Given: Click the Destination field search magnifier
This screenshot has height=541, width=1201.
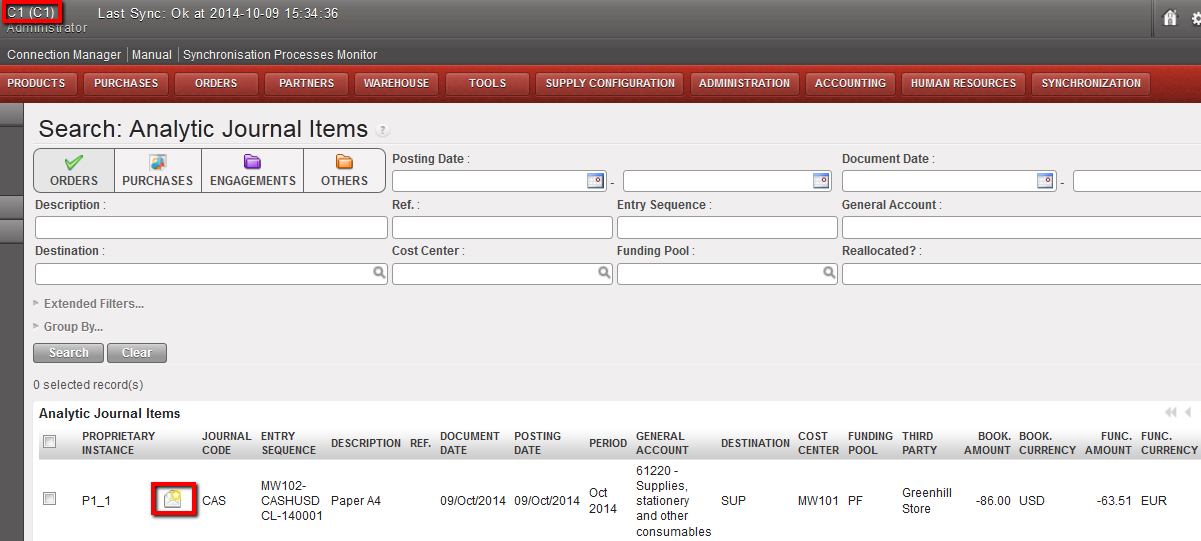Looking at the screenshot, I should (379, 273).
